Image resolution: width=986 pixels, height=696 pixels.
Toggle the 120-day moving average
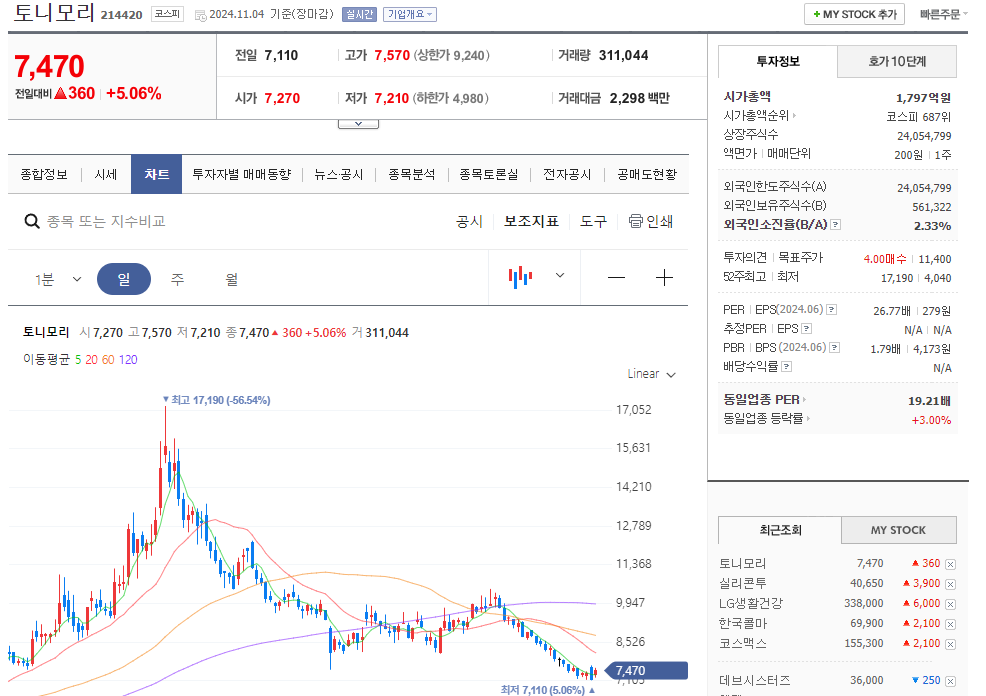tap(128, 360)
